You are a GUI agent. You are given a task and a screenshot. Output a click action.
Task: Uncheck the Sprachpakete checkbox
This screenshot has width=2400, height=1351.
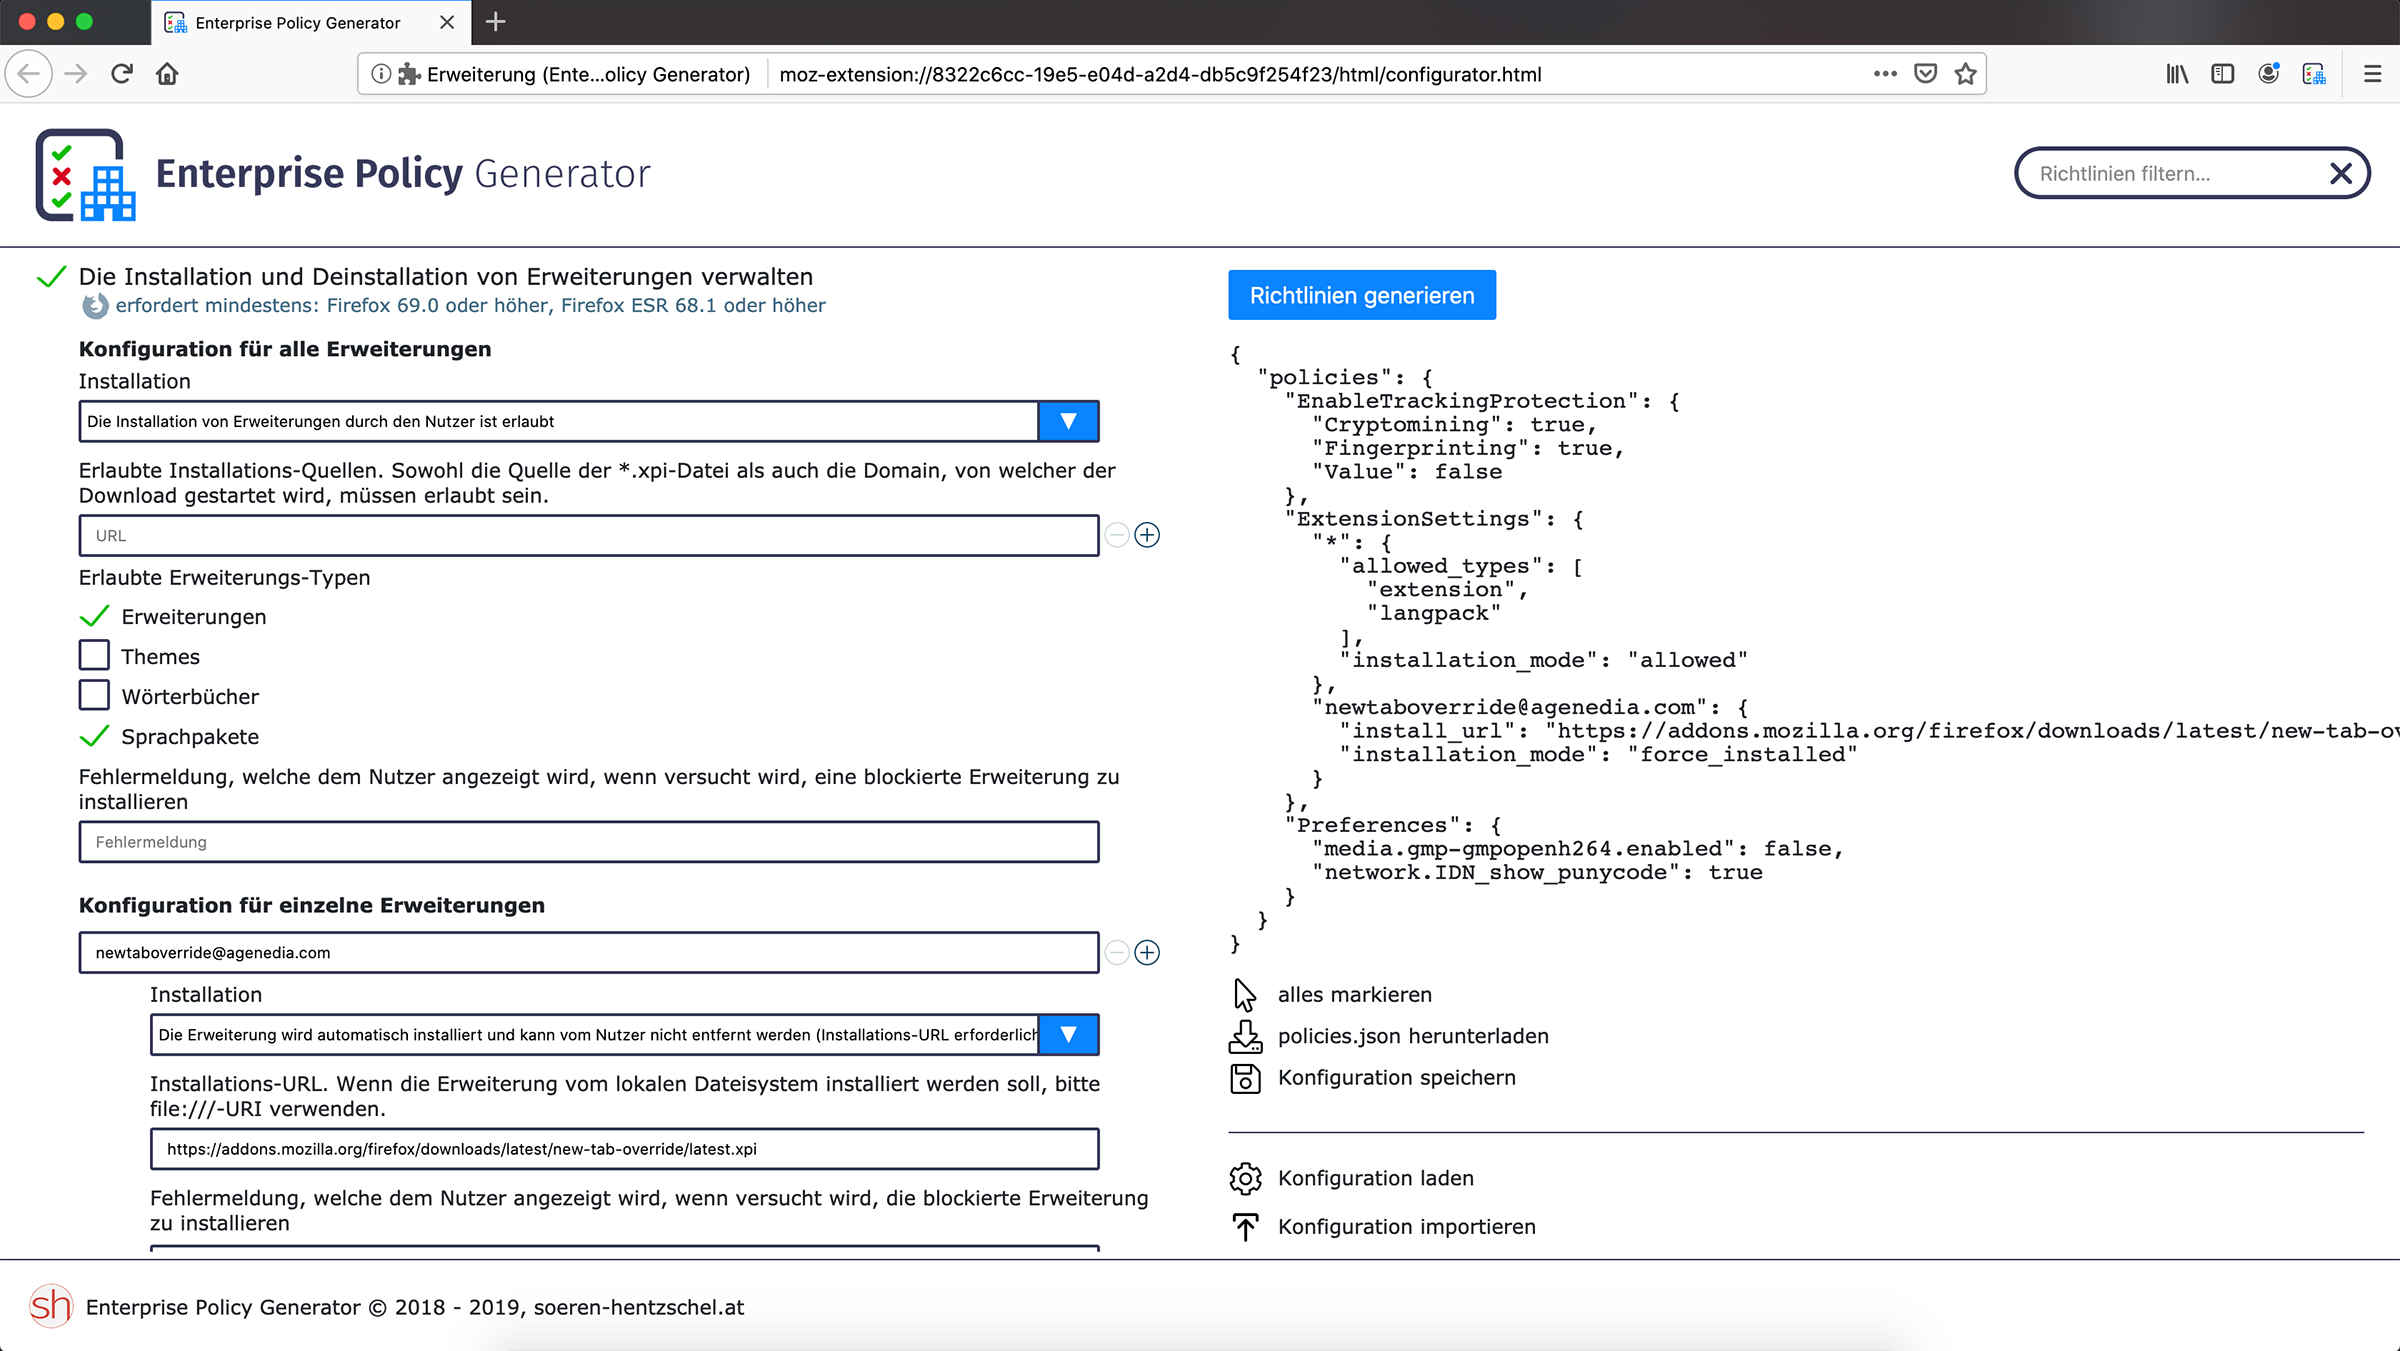click(94, 736)
